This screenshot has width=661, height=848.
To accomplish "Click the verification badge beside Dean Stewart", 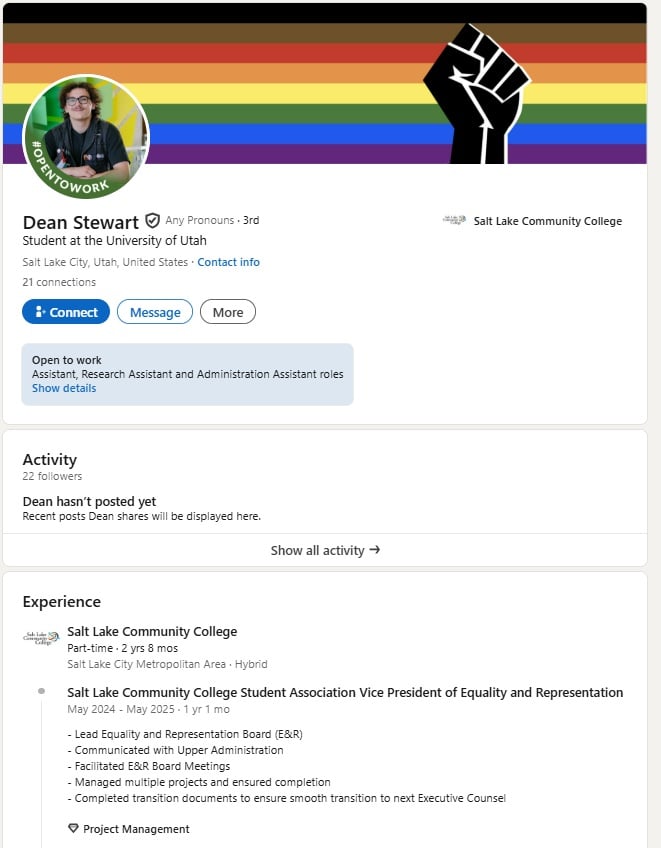I will tap(152, 220).
